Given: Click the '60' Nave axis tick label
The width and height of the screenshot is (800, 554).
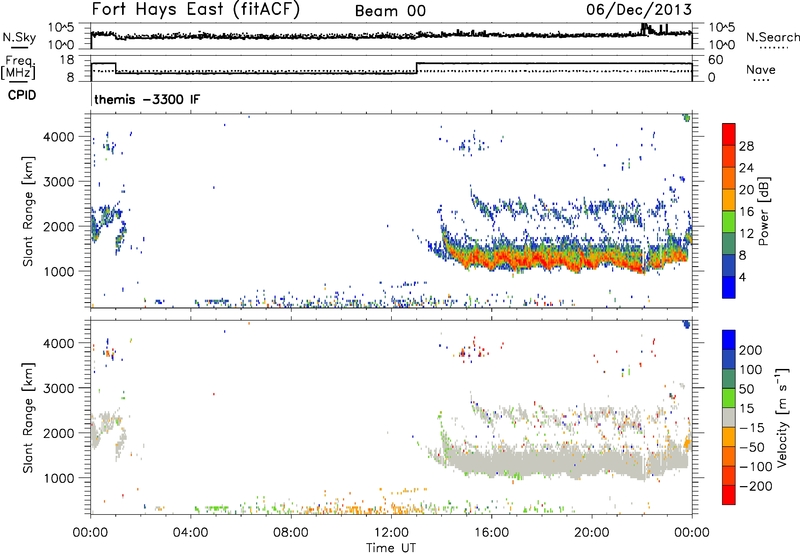Looking at the screenshot, I should click(x=716, y=60).
